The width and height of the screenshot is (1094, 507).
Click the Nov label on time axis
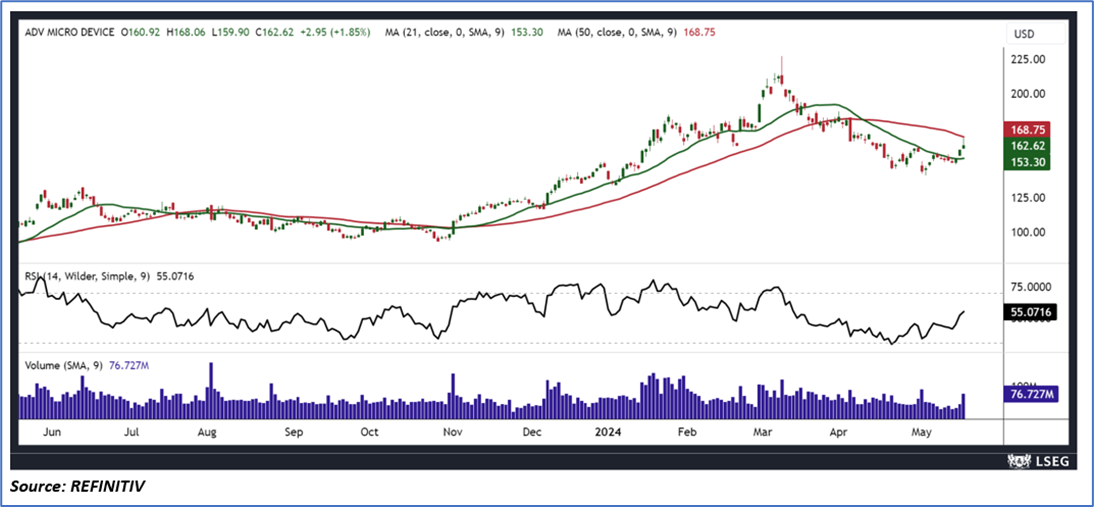click(x=454, y=432)
